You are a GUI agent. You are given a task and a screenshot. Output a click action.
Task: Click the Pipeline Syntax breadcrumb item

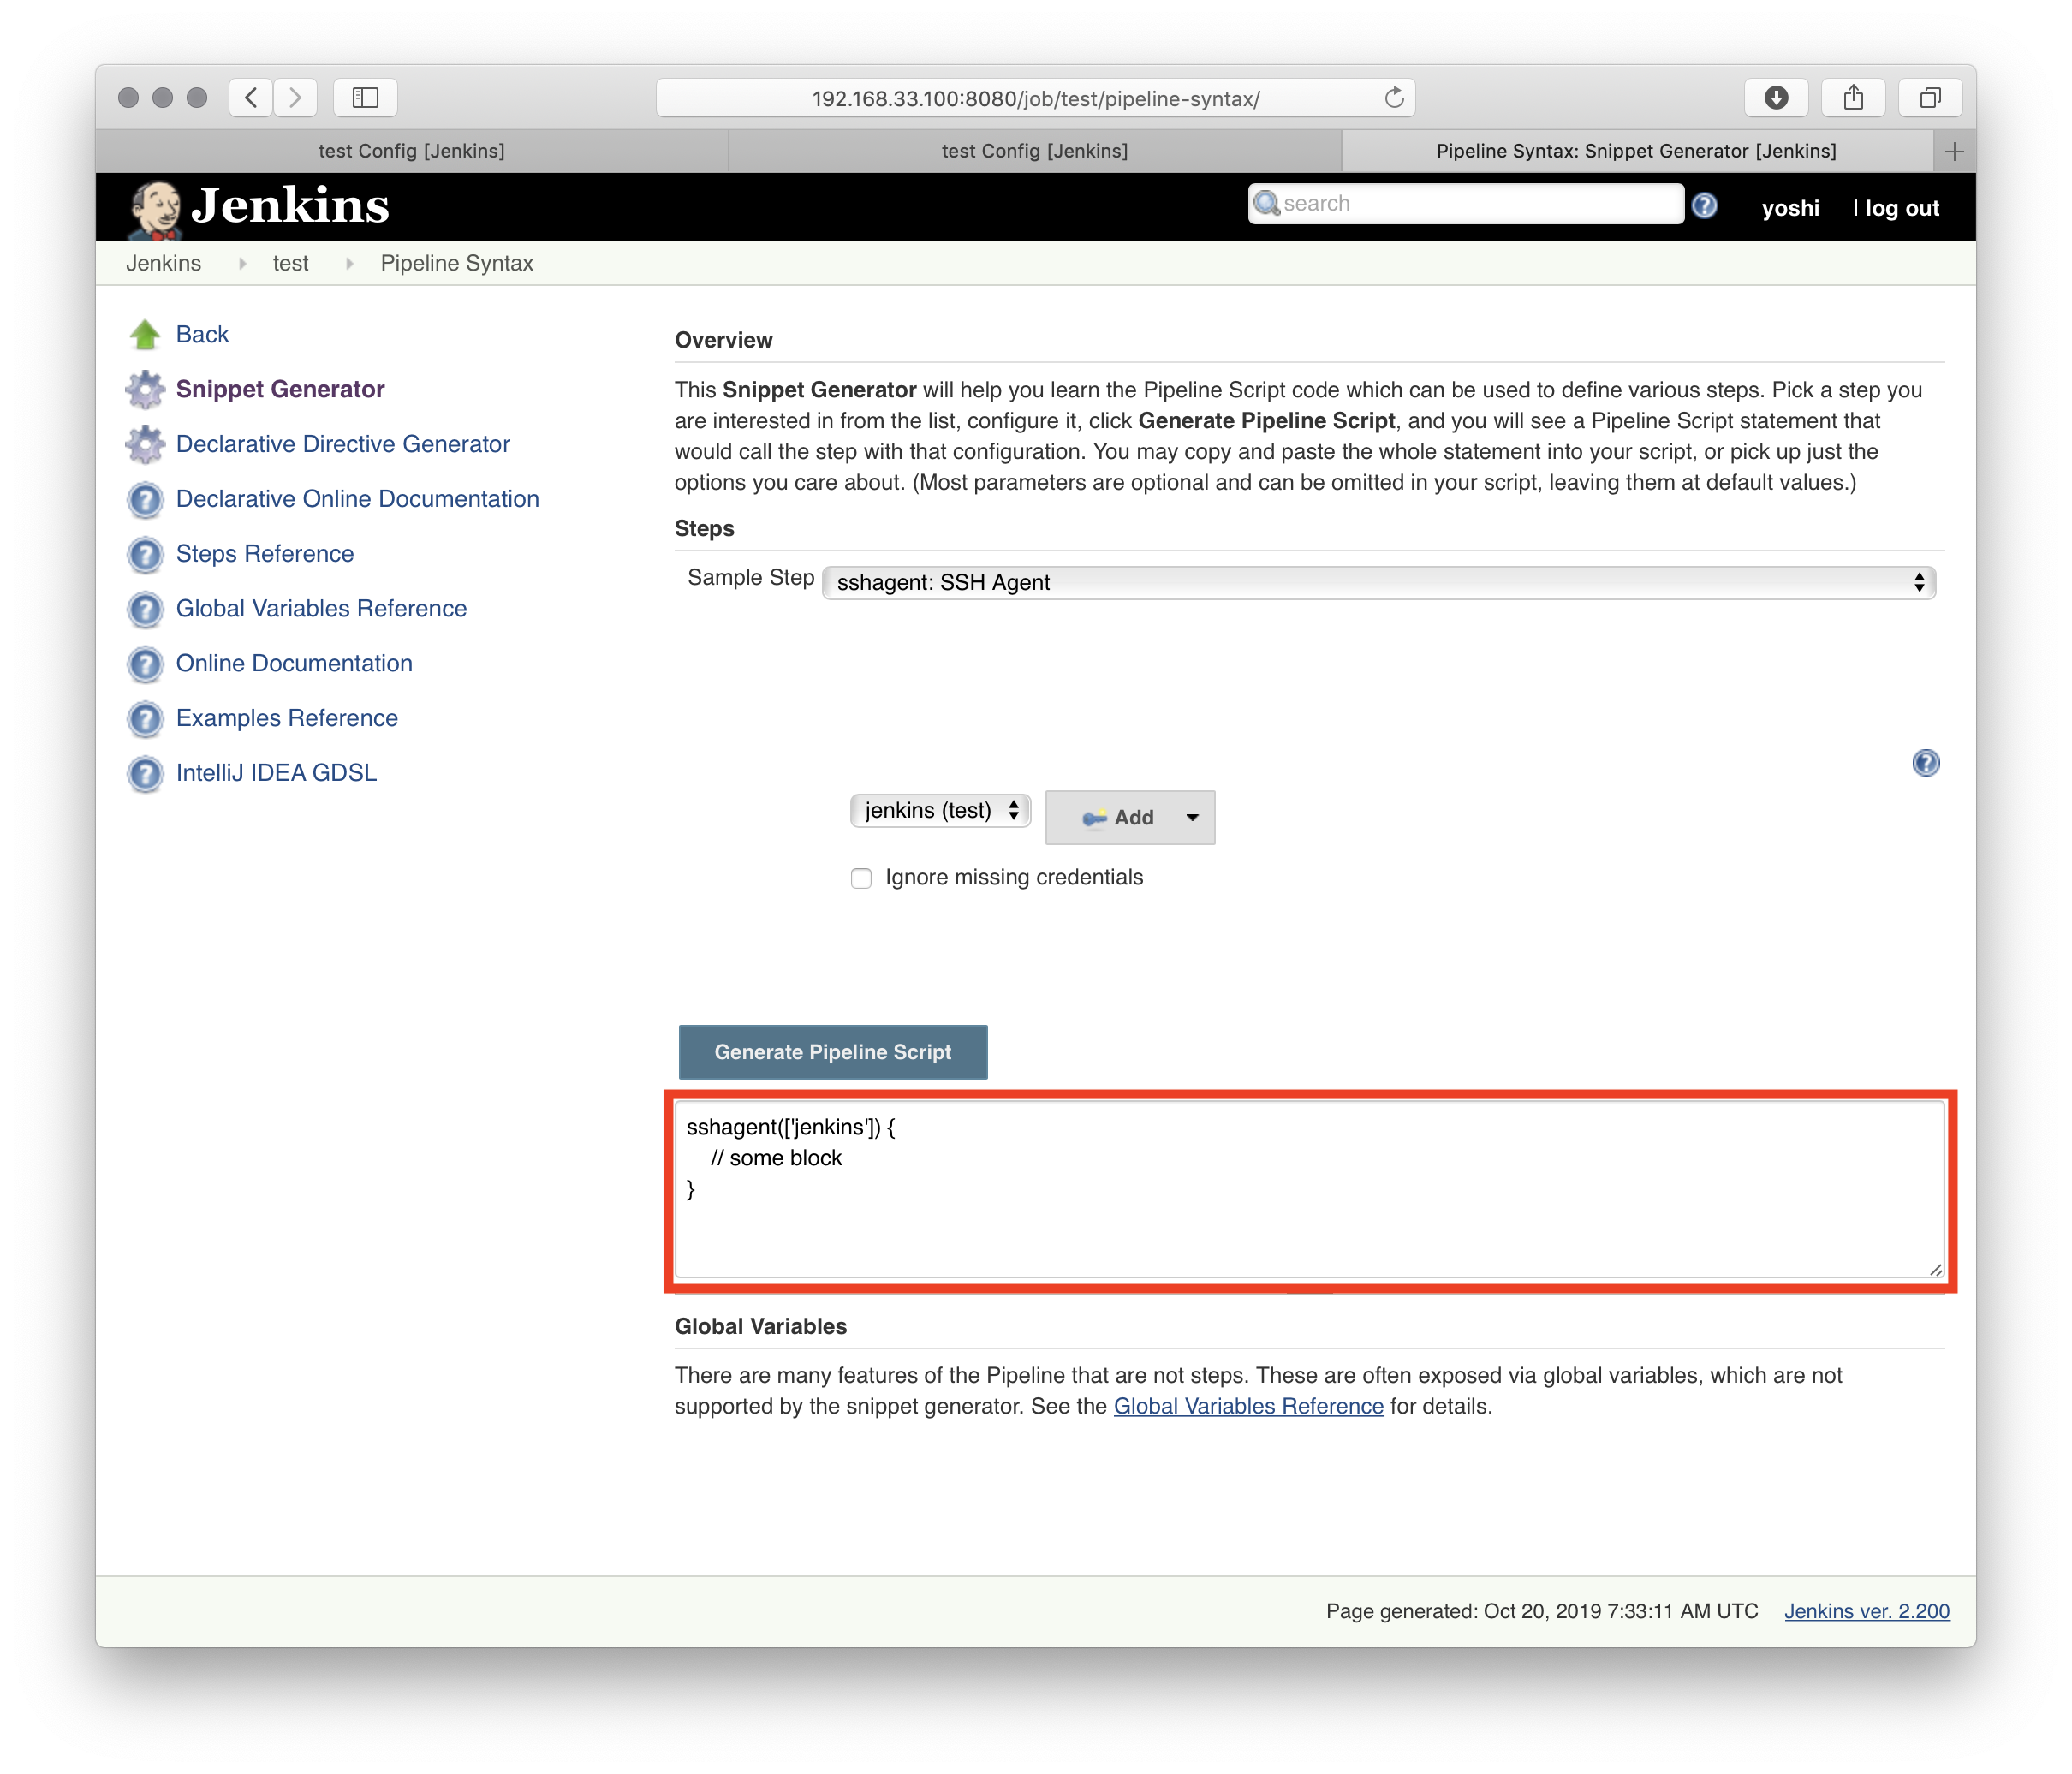(457, 263)
